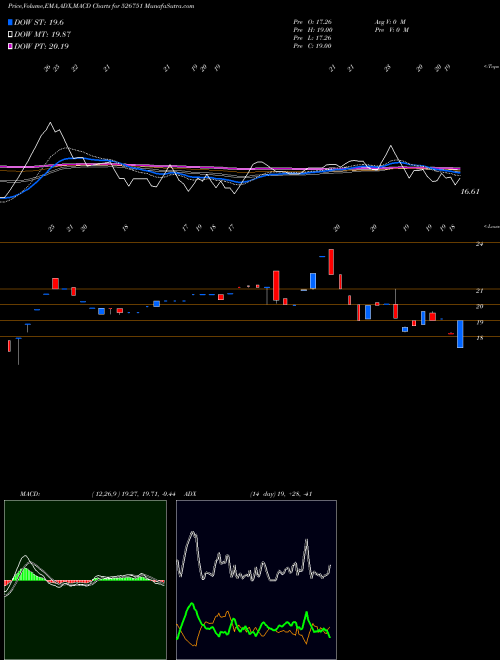Click MACD parameters '(12,26,9) 19.27, 19.71, -0.44'
500x660 pixels.
coord(136,494)
